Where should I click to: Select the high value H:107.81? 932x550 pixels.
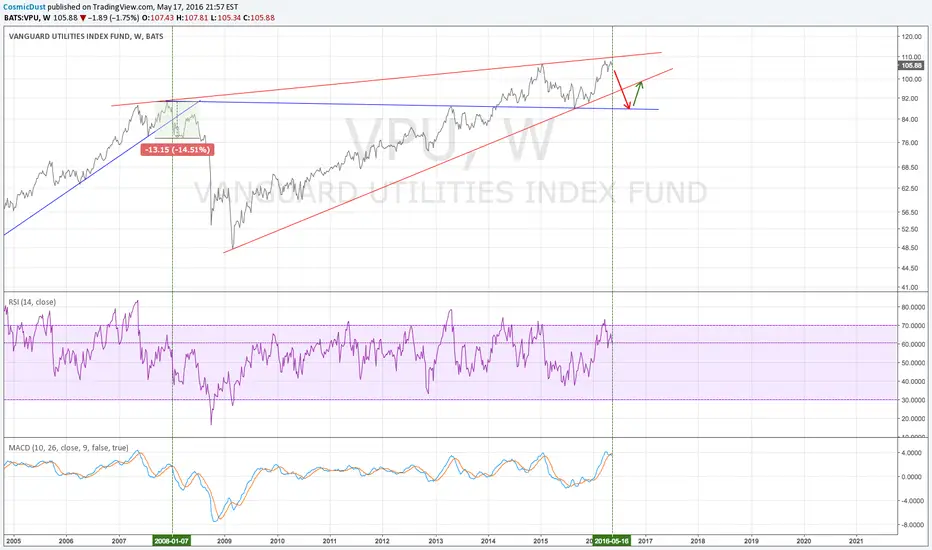(191, 18)
